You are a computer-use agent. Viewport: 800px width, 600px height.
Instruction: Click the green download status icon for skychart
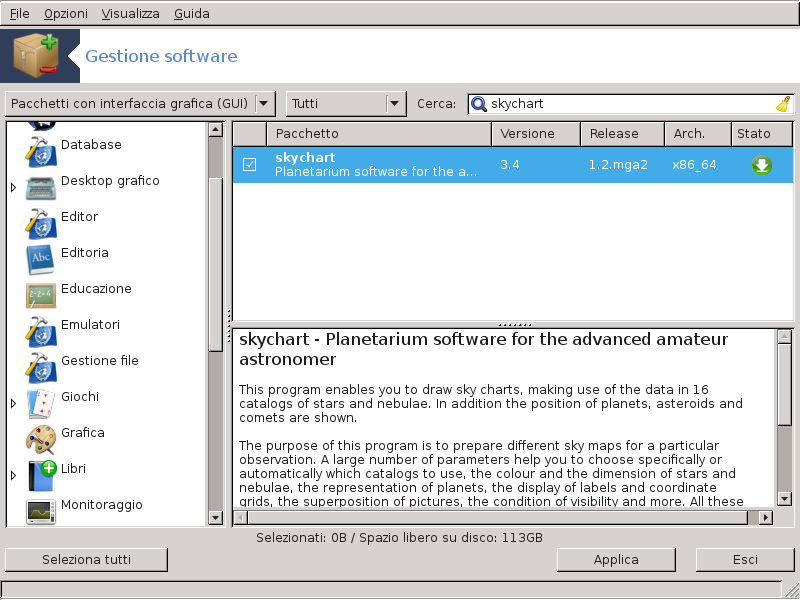762,165
